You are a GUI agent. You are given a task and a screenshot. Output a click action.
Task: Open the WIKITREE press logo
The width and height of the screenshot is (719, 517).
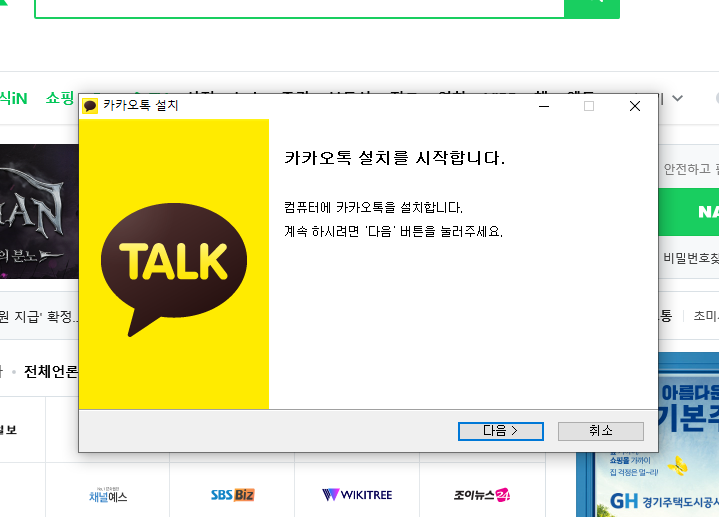point(357,495)
